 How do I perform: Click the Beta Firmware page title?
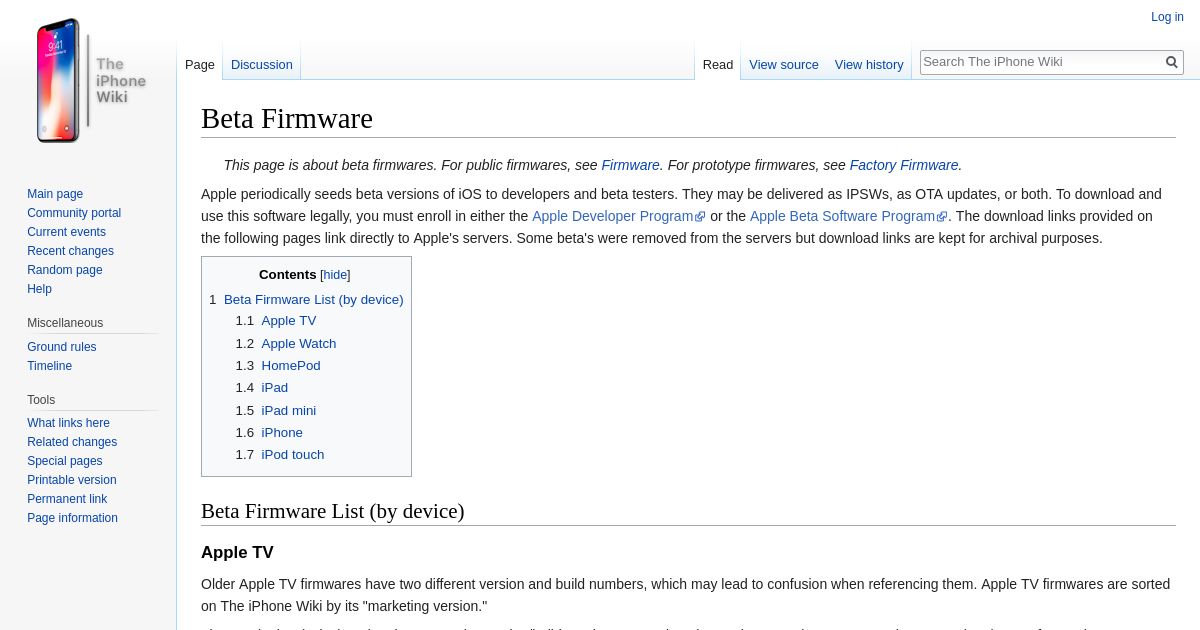coord(287,119)
